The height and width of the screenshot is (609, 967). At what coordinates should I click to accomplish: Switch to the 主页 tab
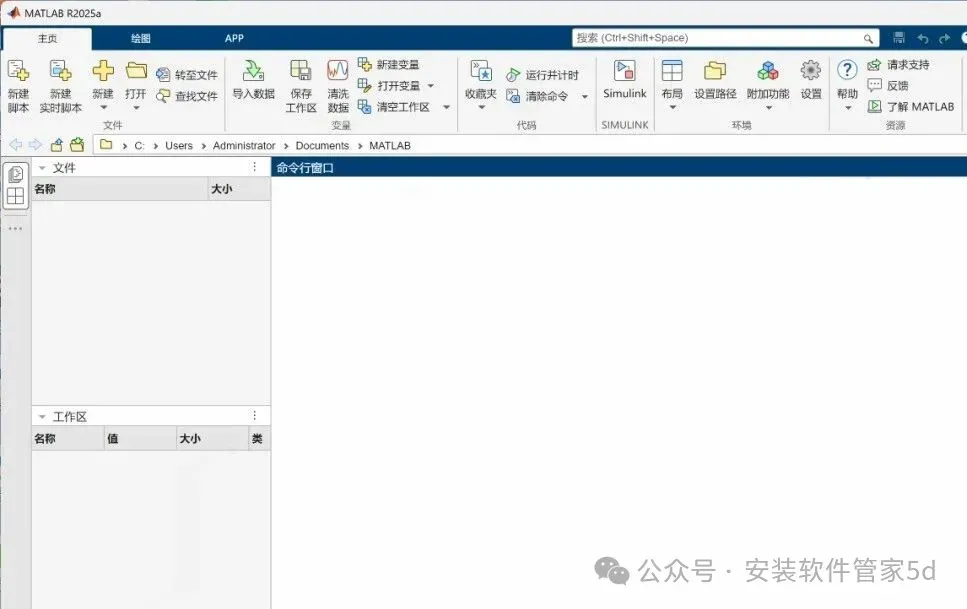point(47,38)
